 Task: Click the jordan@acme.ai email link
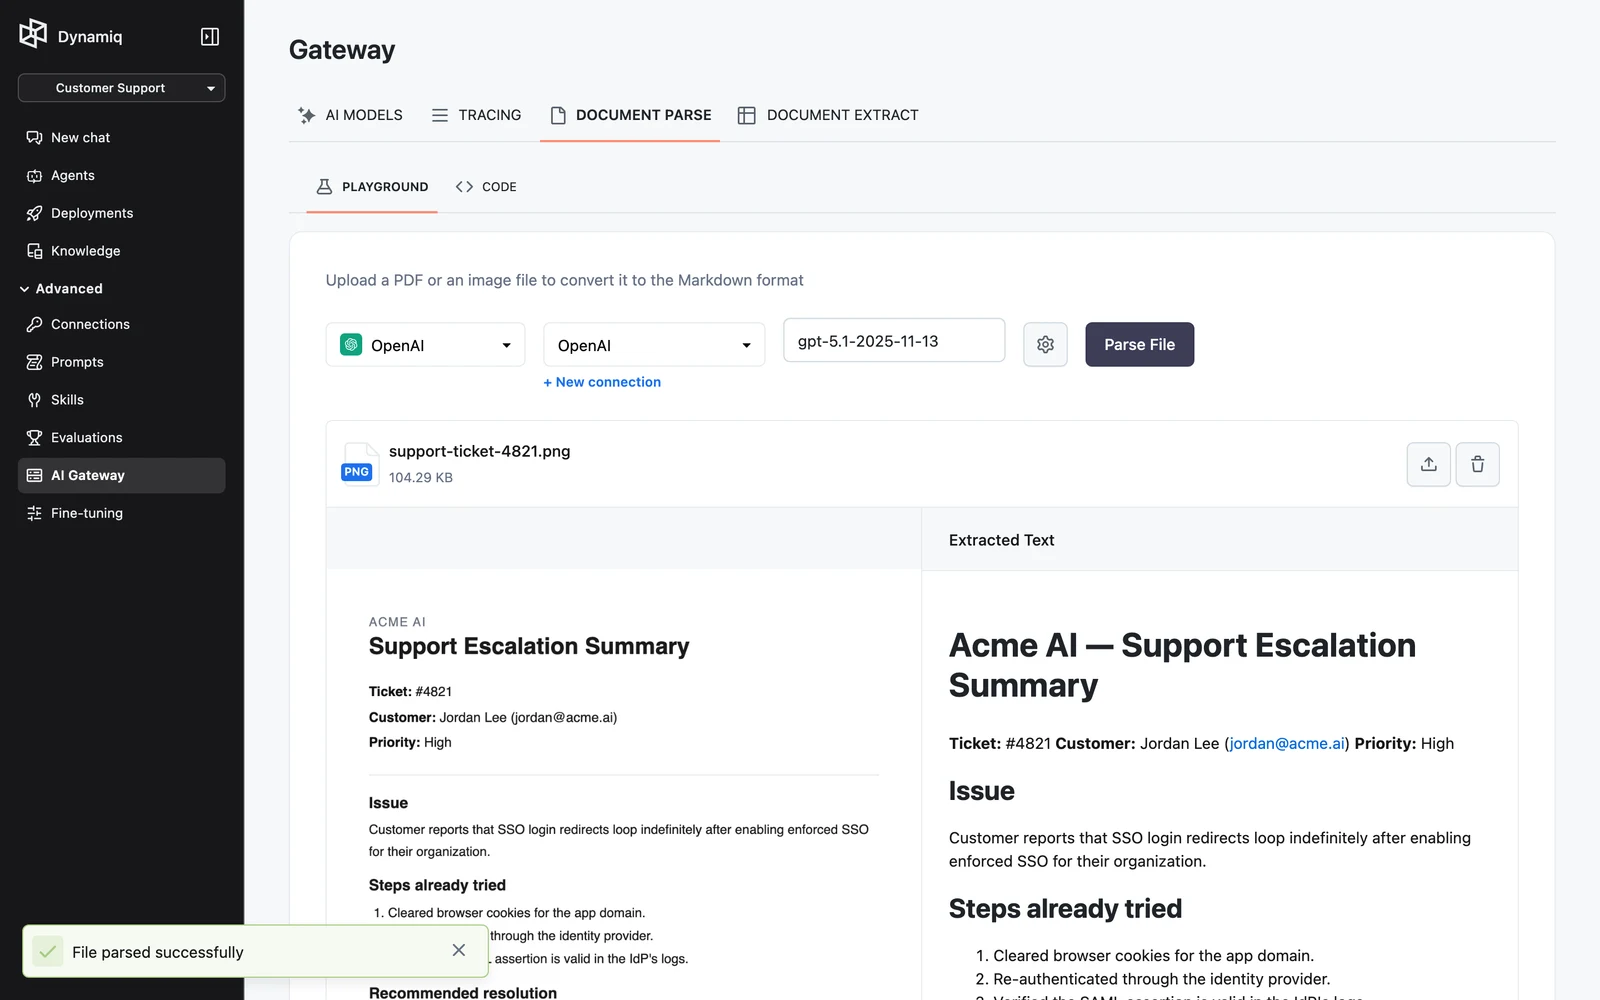point(1287,743)
